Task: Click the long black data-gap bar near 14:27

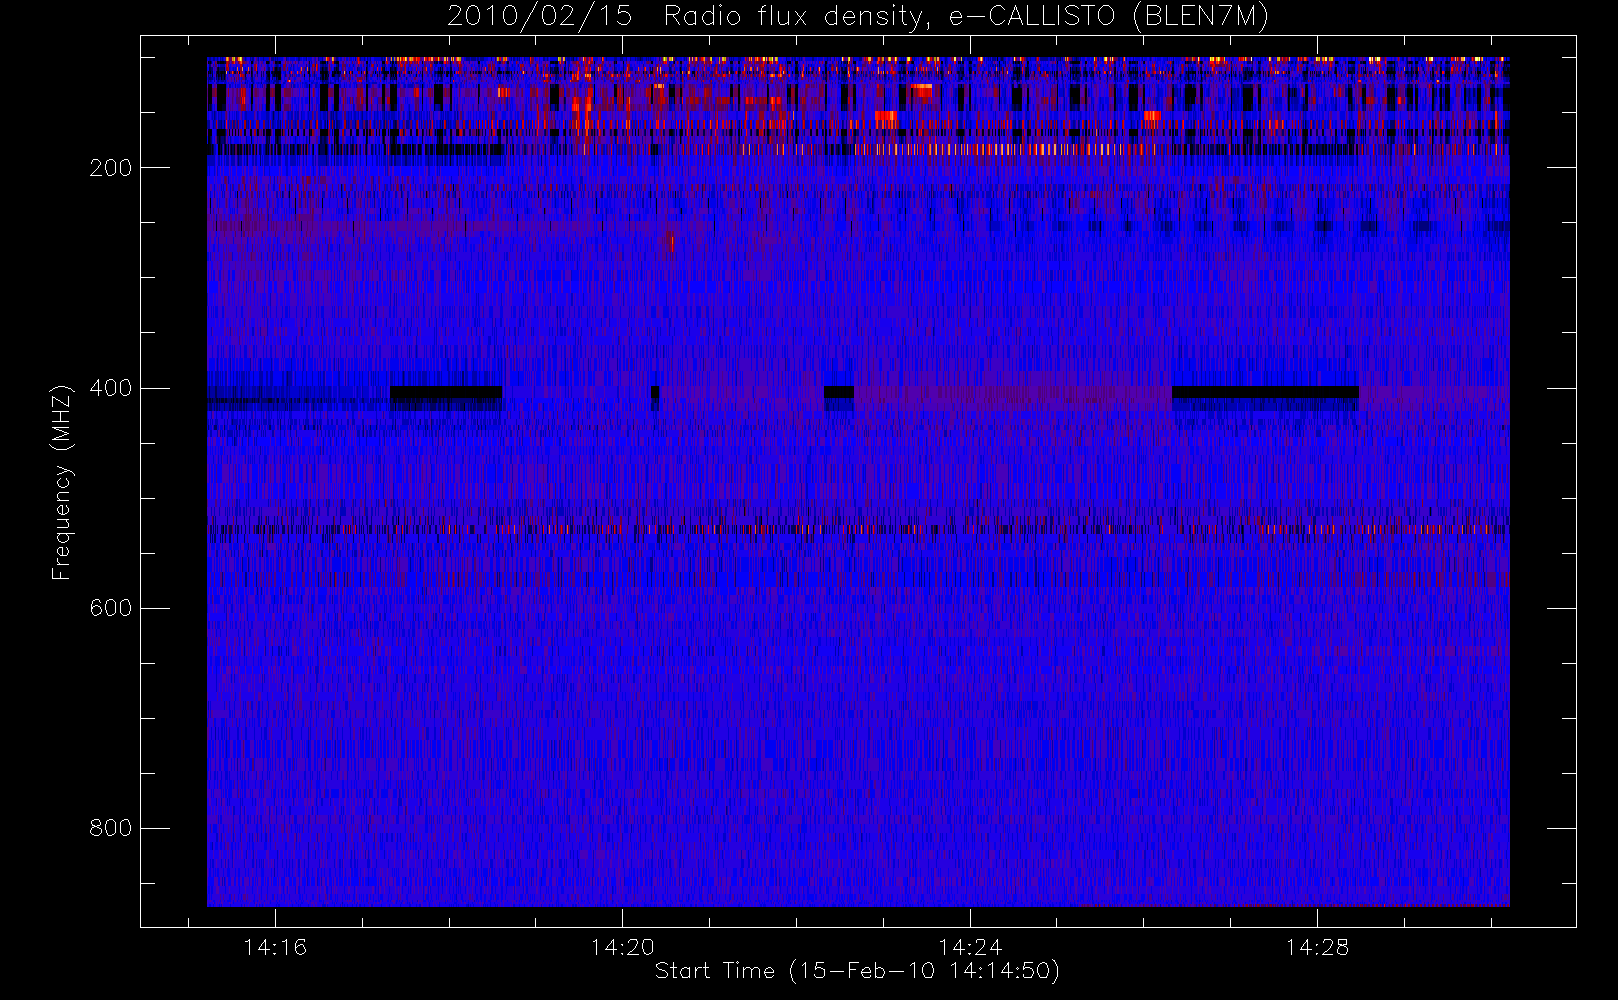Action: pyautogui.click(x=1265, y=392)
